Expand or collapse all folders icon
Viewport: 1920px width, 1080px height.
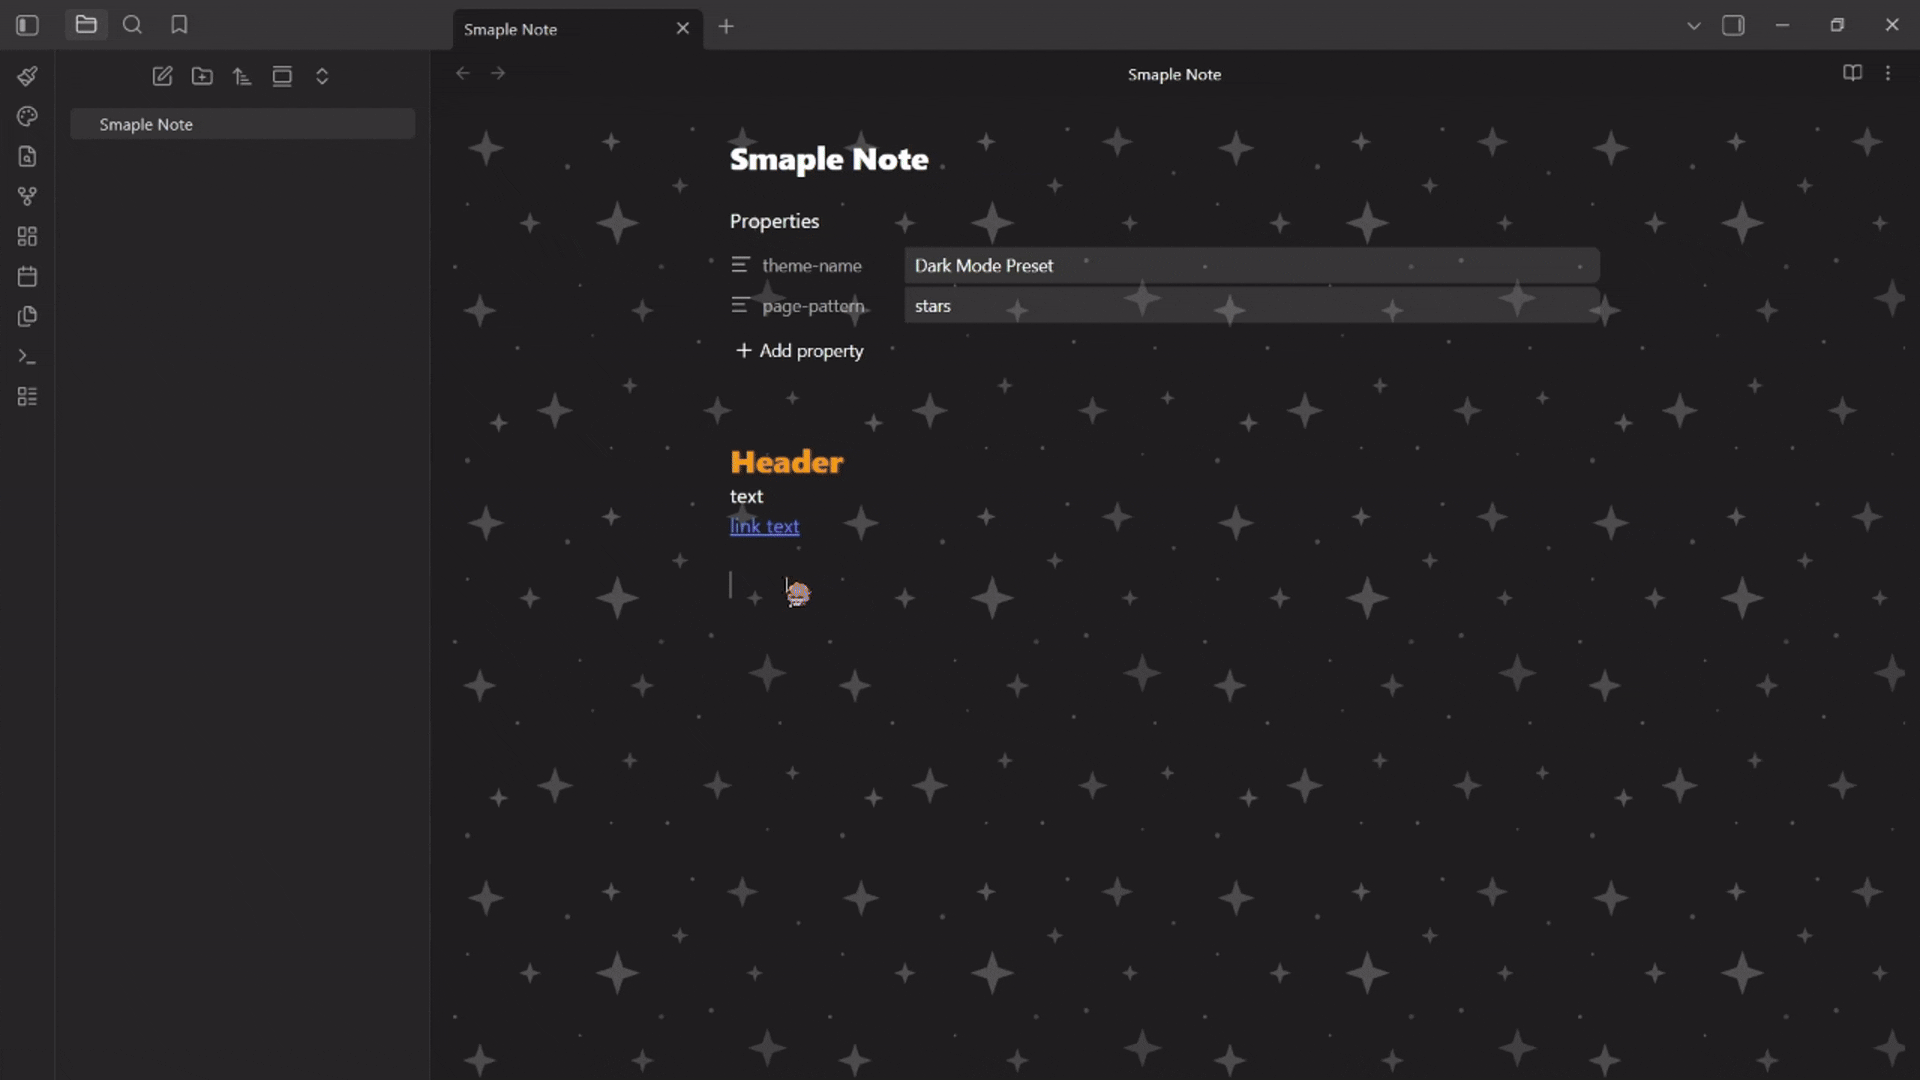coord(322,76)
